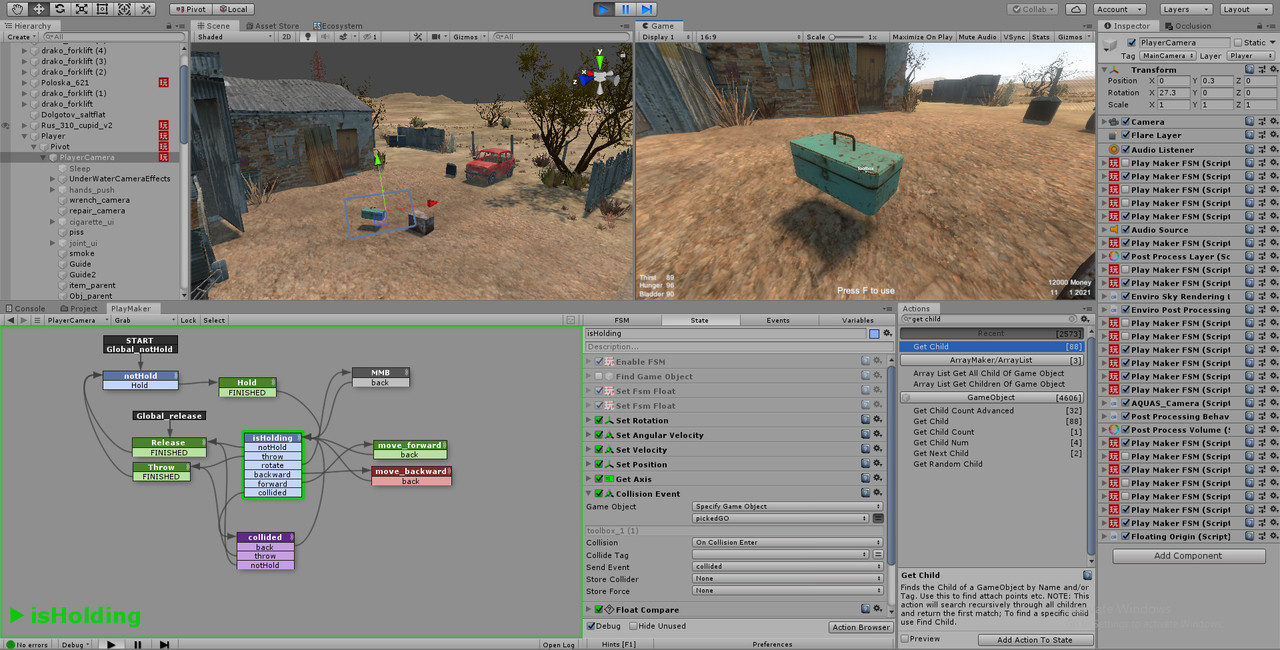Open the Occlusion tab
1280x650 pixels.
click(x=1188, y=26)
